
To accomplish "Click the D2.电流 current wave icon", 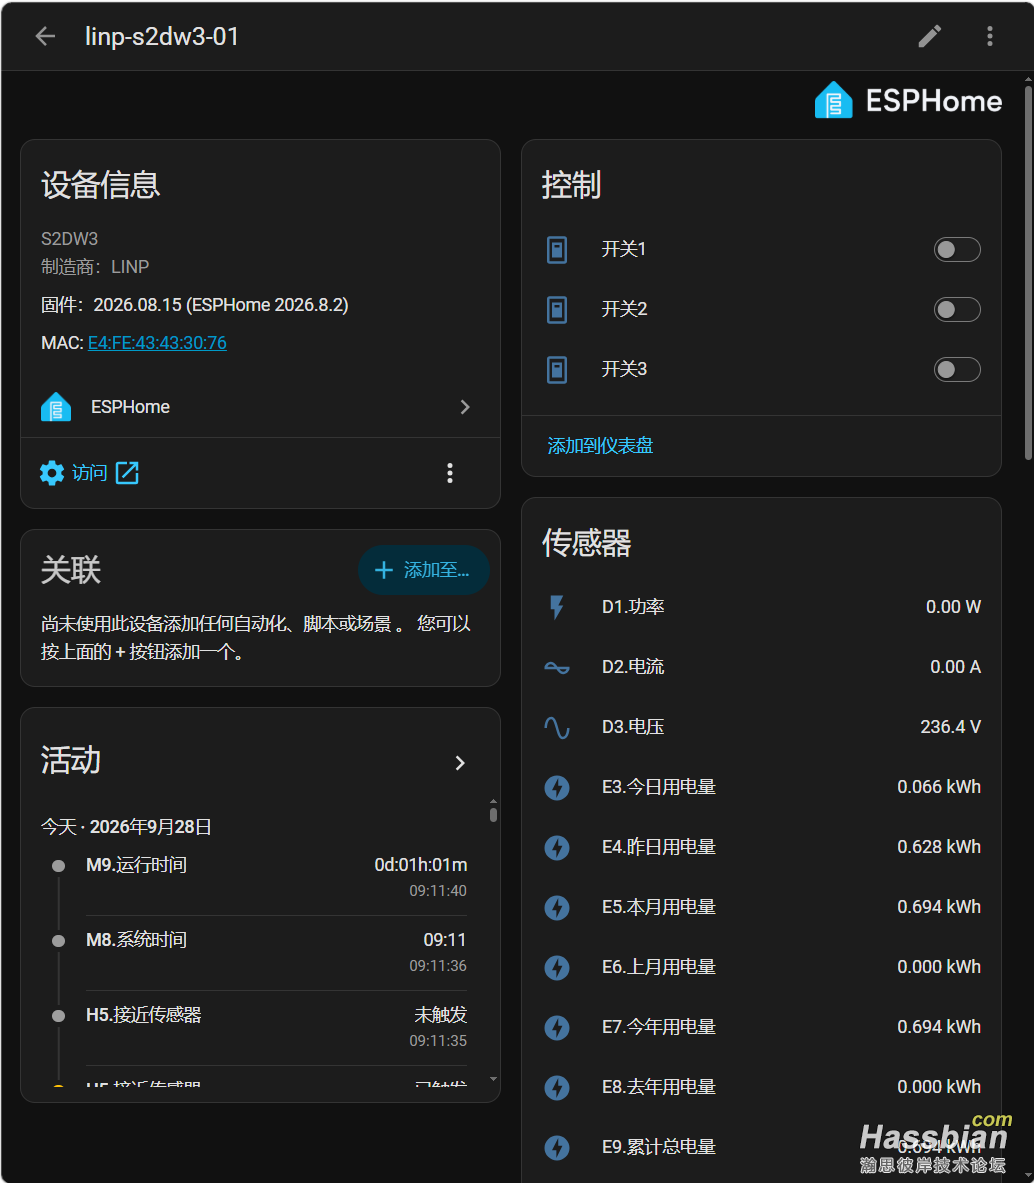I will pyautogui.click(x=557, y=667).
